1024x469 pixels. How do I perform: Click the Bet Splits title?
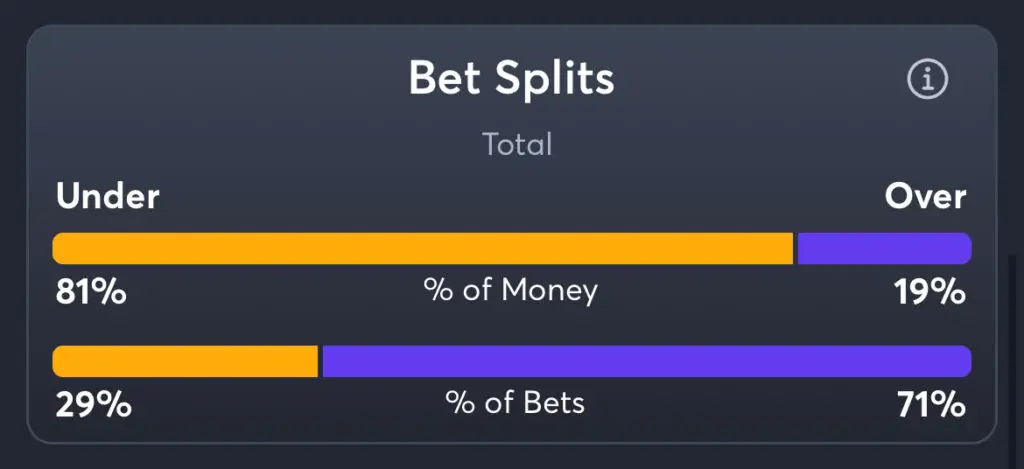[511, 79]
